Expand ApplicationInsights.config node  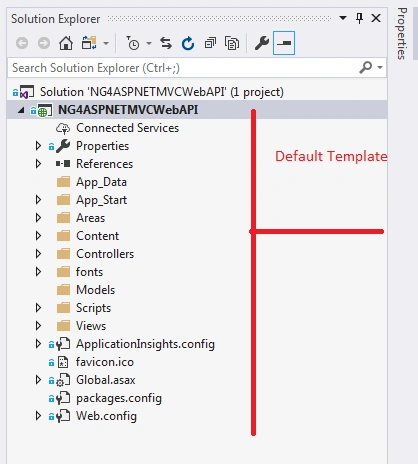click(x=38, y=344)
